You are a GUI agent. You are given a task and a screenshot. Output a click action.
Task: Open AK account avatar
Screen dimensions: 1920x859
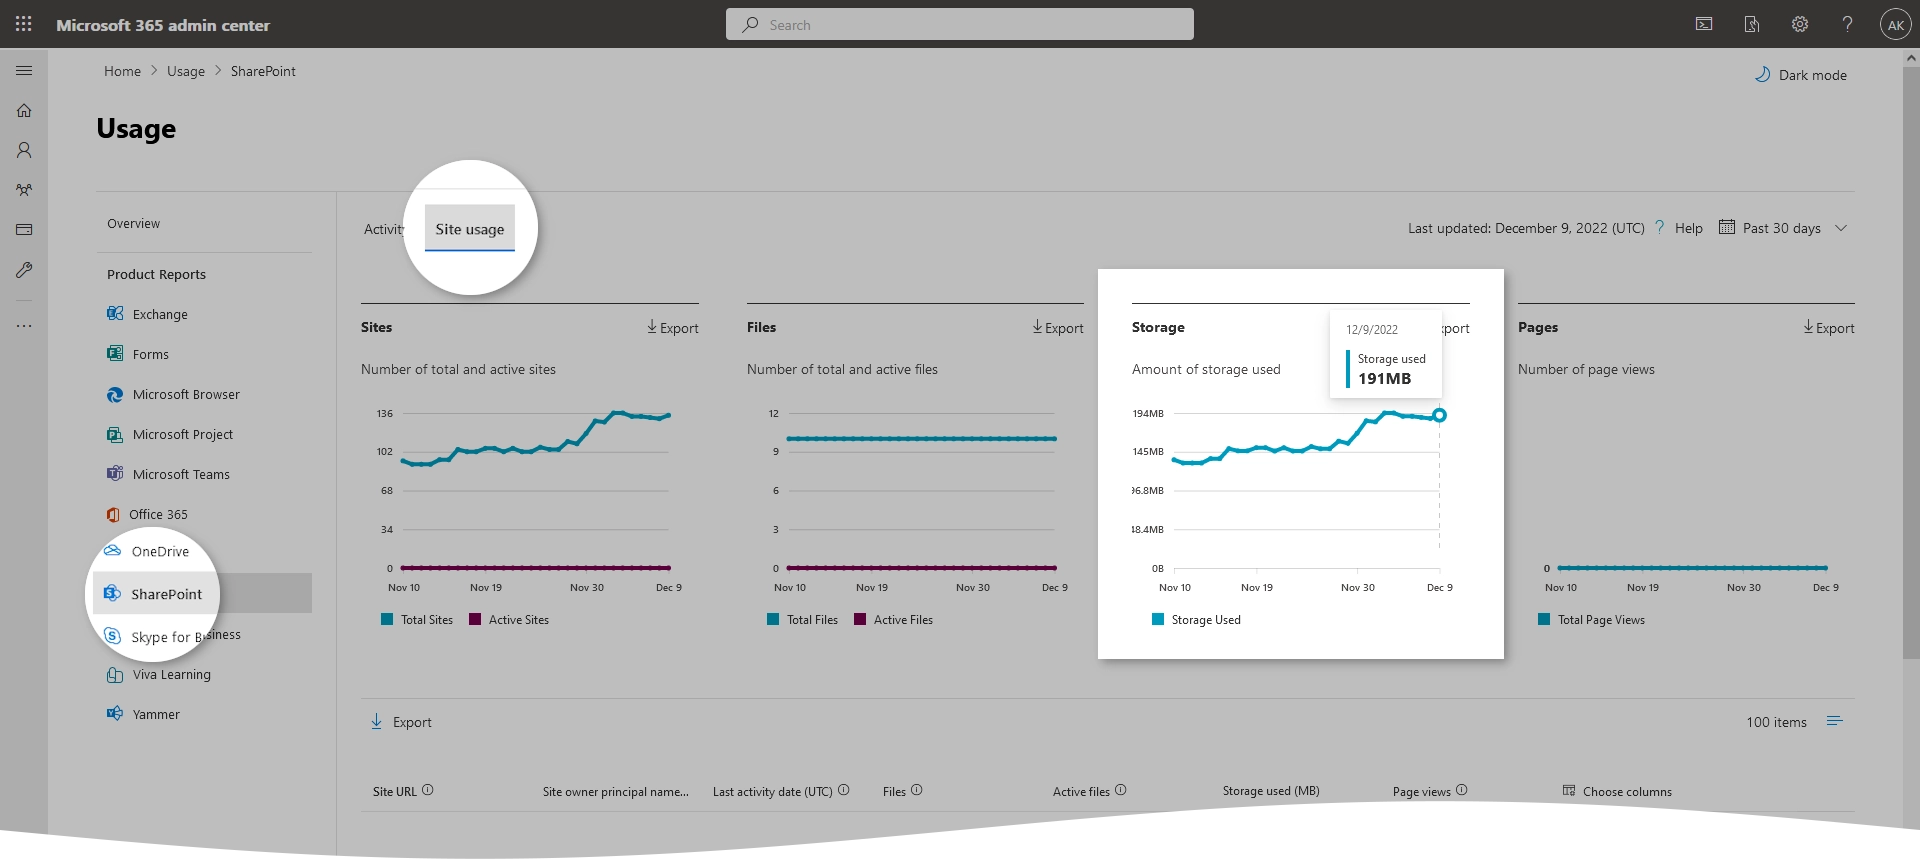pos(1896,25)
